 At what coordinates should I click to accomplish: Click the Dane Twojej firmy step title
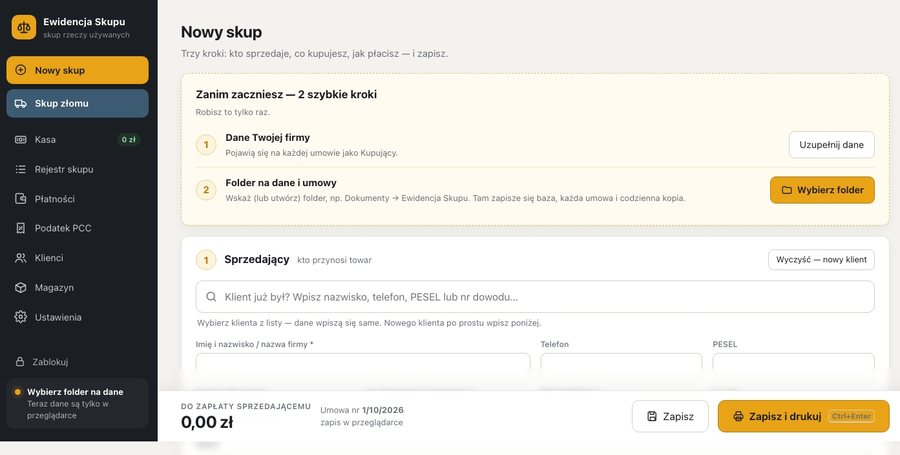point(267,138)
